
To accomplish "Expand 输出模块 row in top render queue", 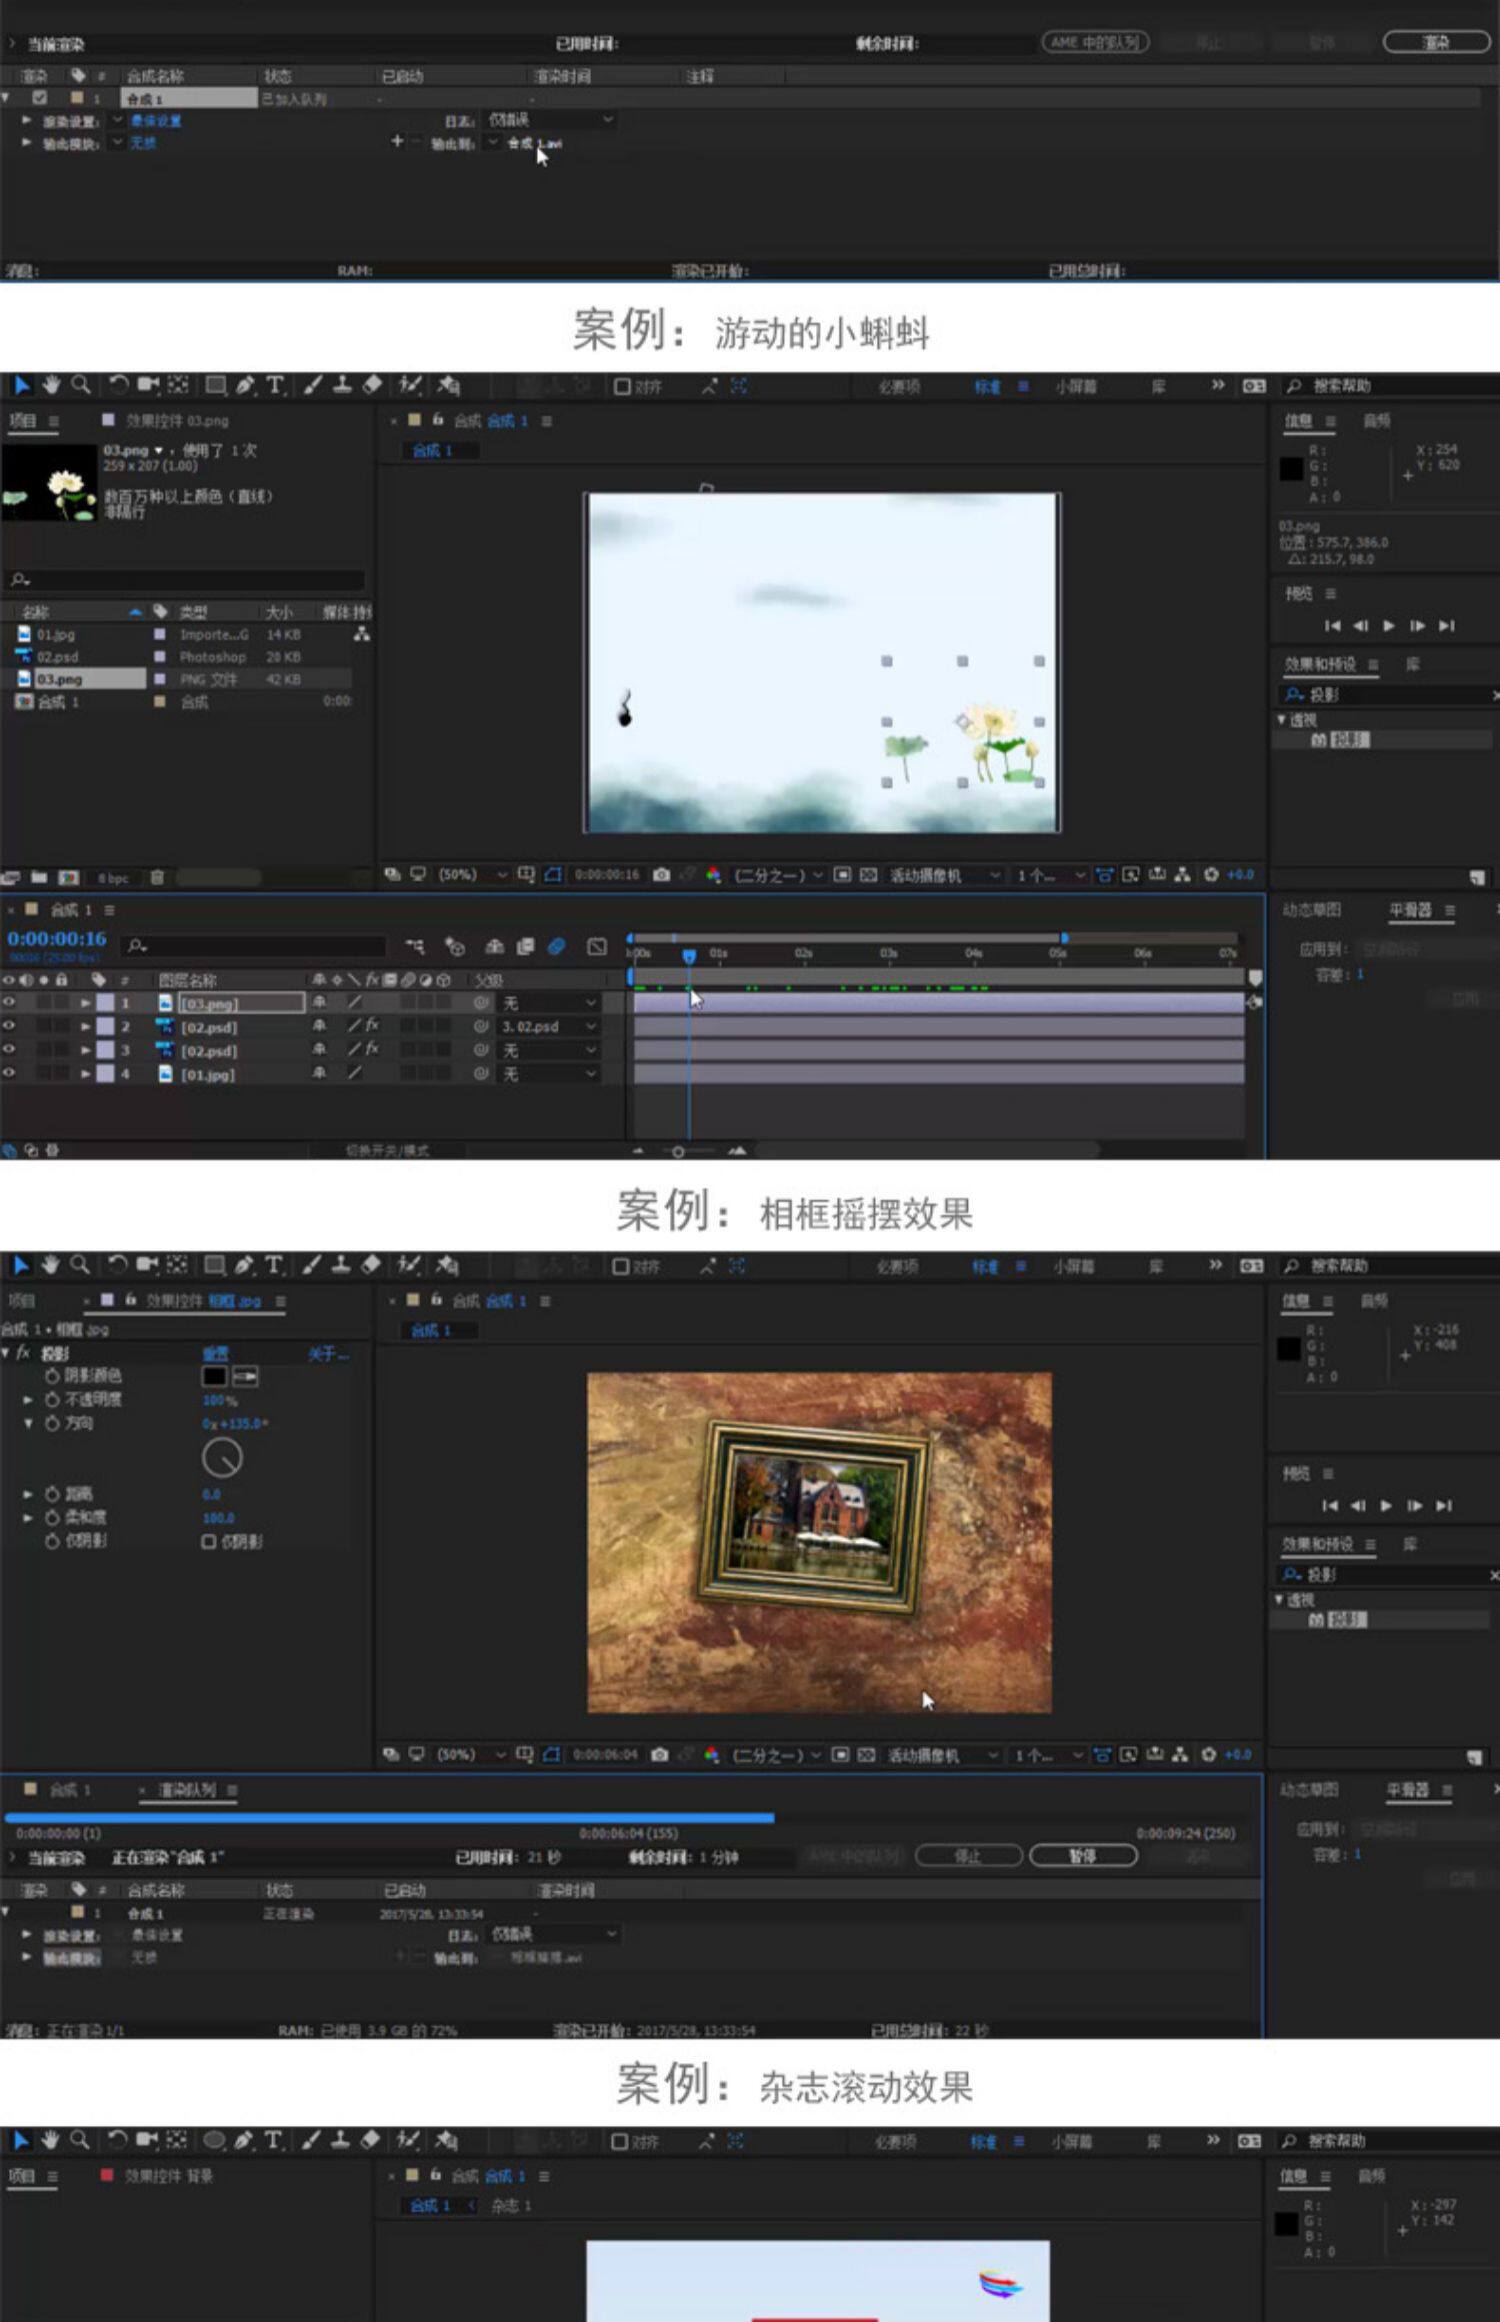I will coord(27,143).
